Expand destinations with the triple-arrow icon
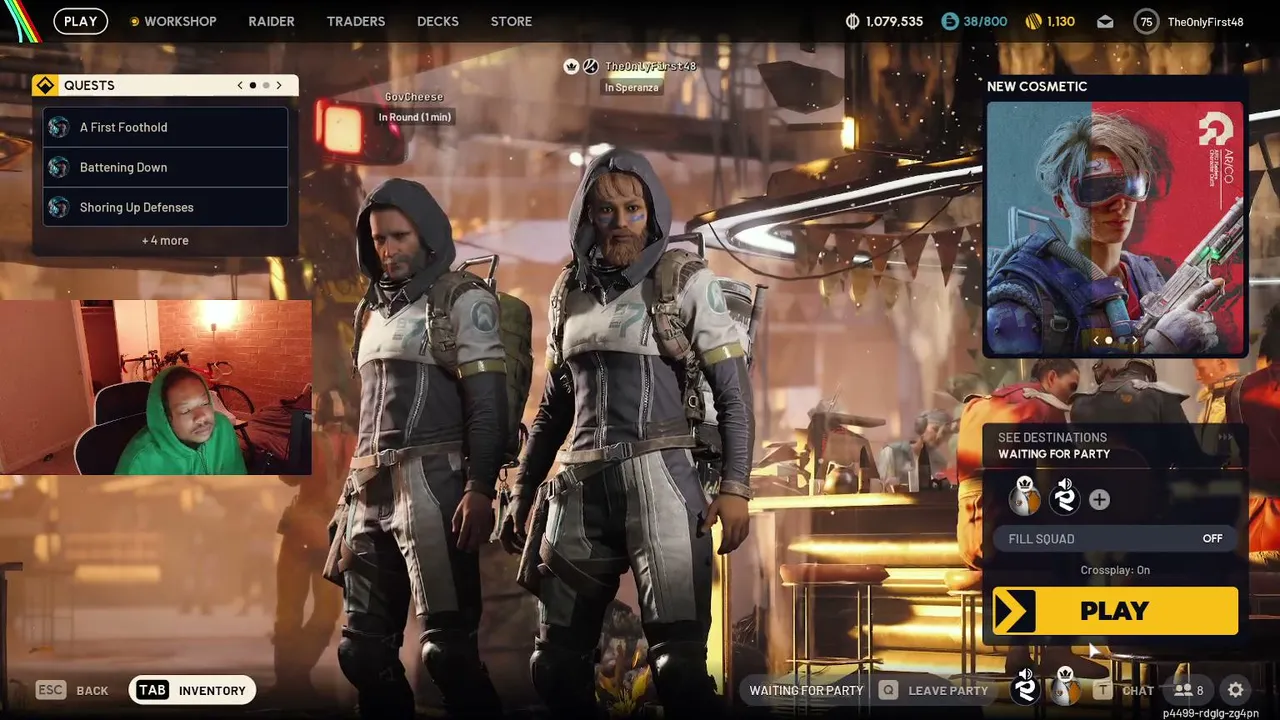The image size is (1280, 720). pos(1225,437)
